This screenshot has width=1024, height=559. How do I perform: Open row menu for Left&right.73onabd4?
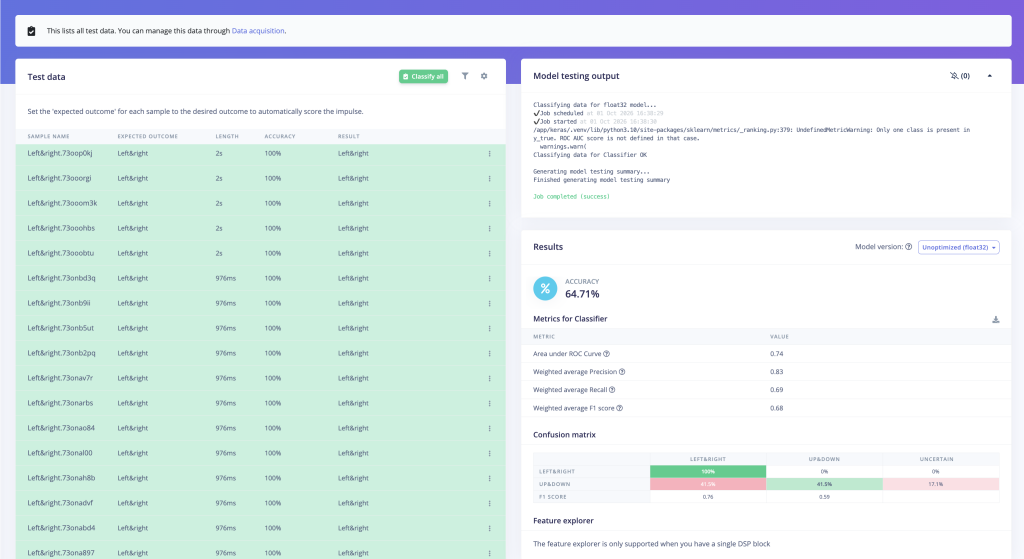click(x=489, y=528)
